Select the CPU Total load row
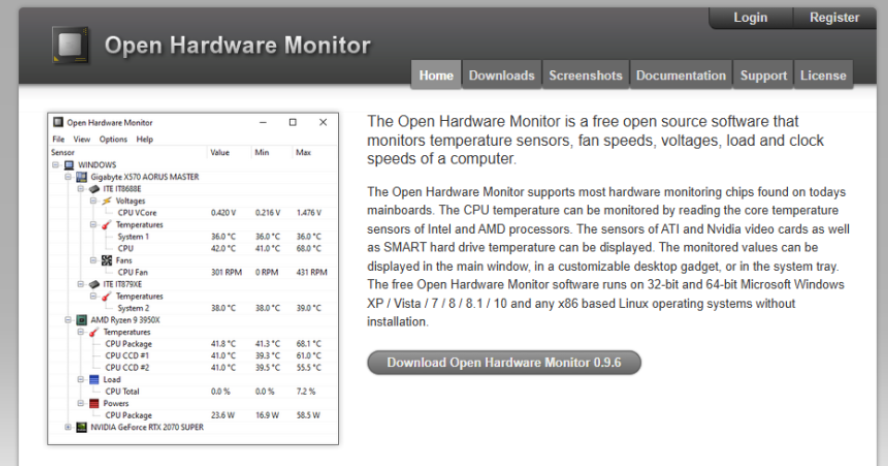The image size is (888, 466). (193, 391)
